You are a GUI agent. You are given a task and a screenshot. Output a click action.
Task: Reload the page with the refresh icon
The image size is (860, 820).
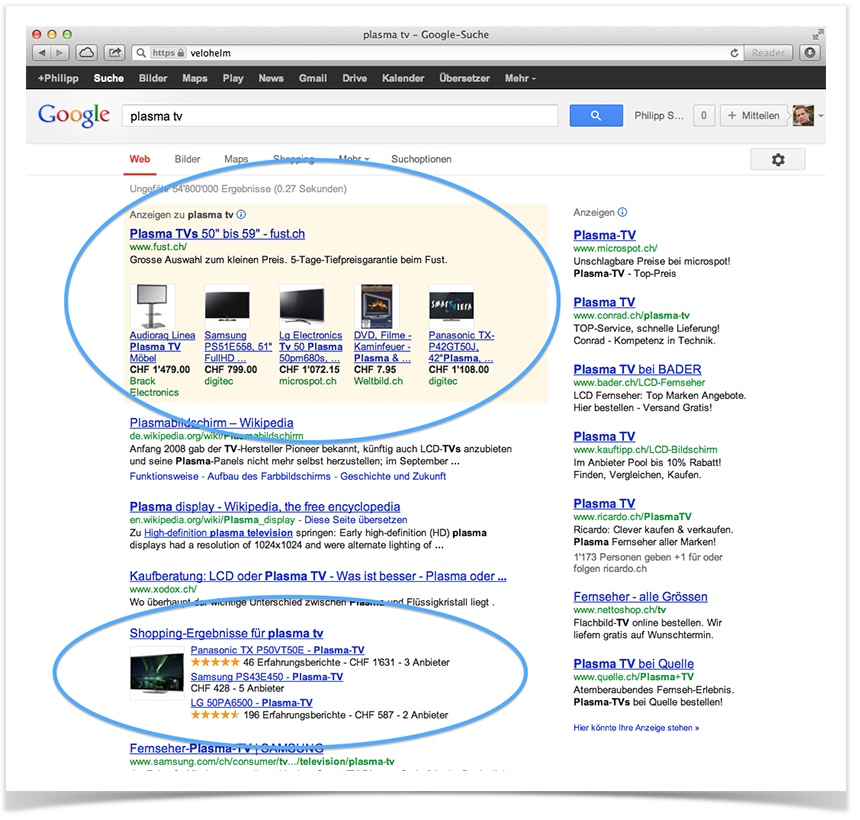tap(734, 53)
